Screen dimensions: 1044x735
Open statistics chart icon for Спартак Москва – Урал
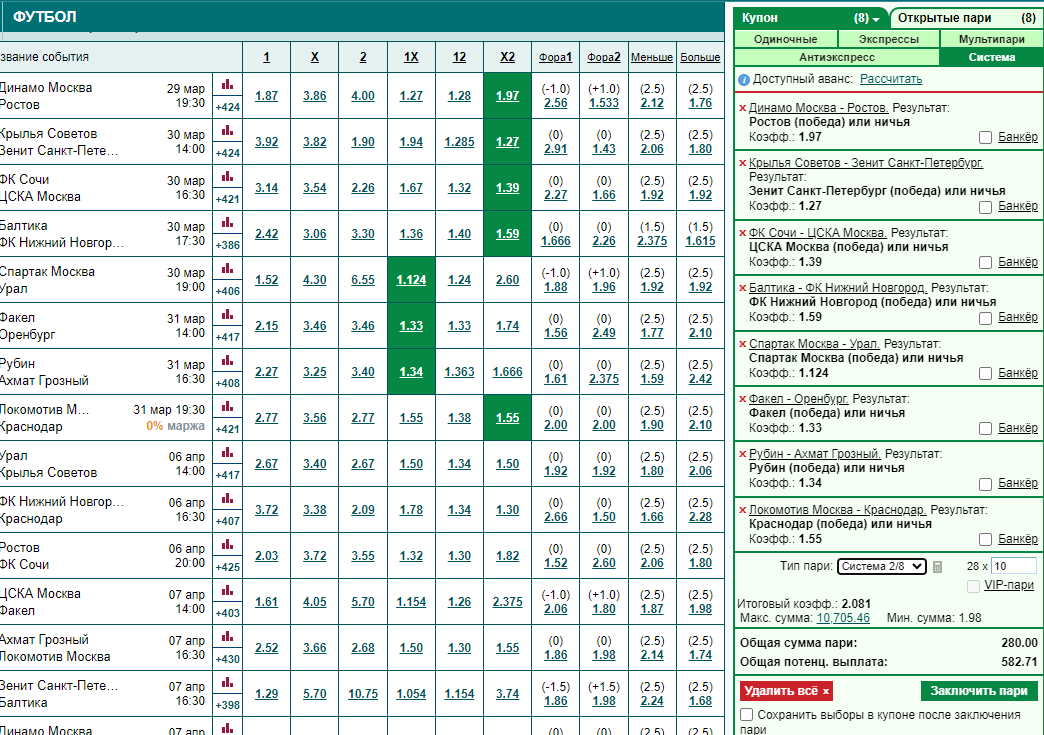click(x=228, y=268)
